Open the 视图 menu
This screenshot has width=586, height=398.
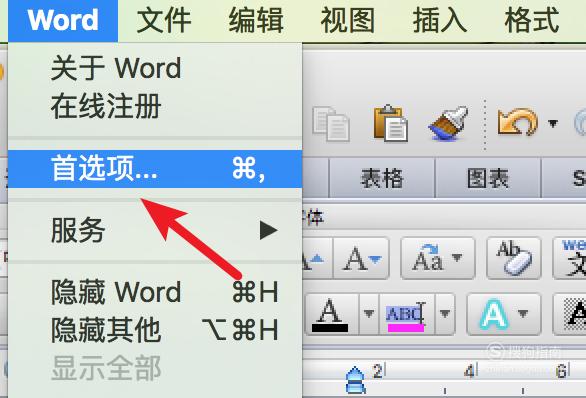pyautogui.click(x=348, y=21)
